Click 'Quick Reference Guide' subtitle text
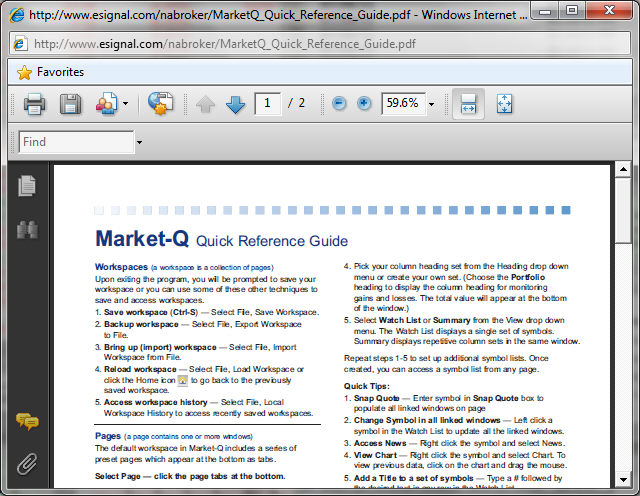This screenshot has height=496, width=640. 272,241
